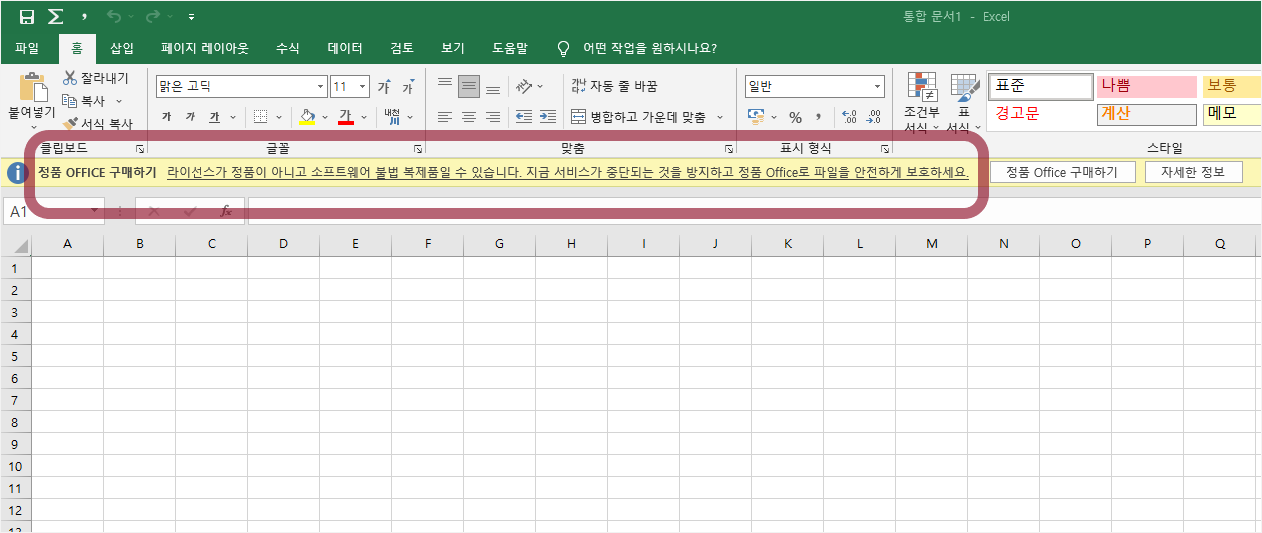Click the Save icon in quick access toolbar

(27, 17)
